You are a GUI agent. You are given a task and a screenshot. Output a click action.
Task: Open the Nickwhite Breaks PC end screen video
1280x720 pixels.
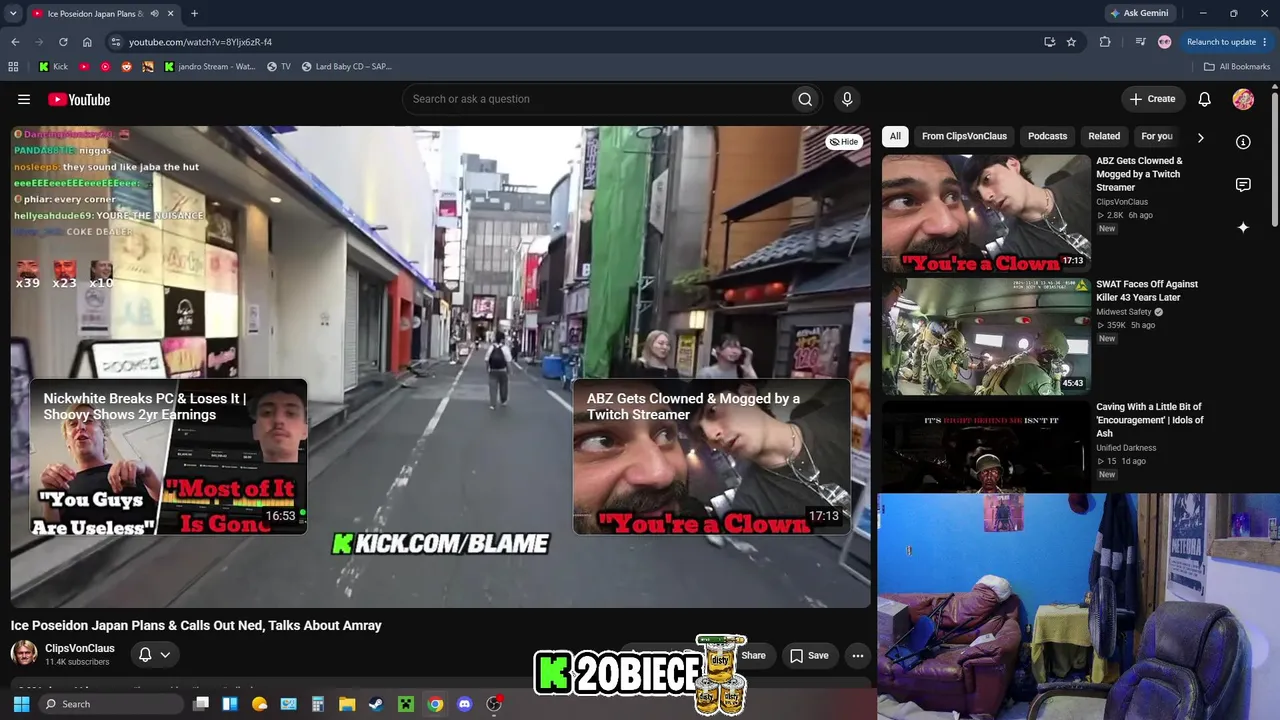pos(168,456)
